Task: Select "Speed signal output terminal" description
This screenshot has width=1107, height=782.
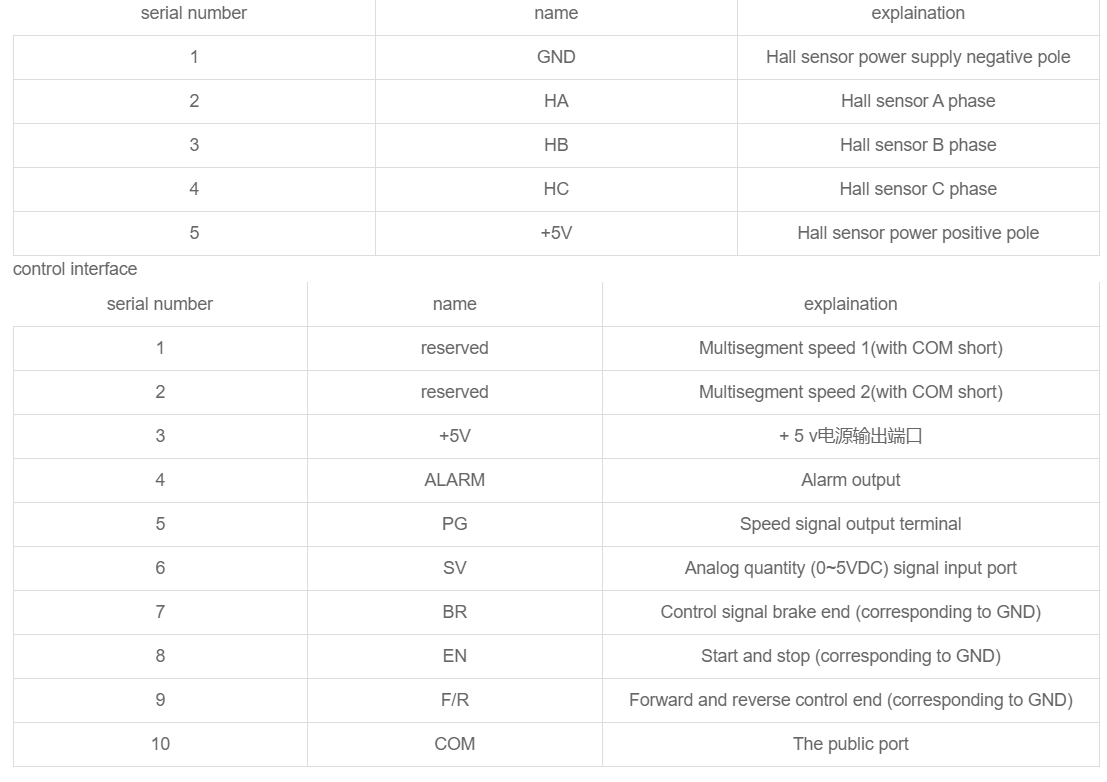Action: [850, 524]
